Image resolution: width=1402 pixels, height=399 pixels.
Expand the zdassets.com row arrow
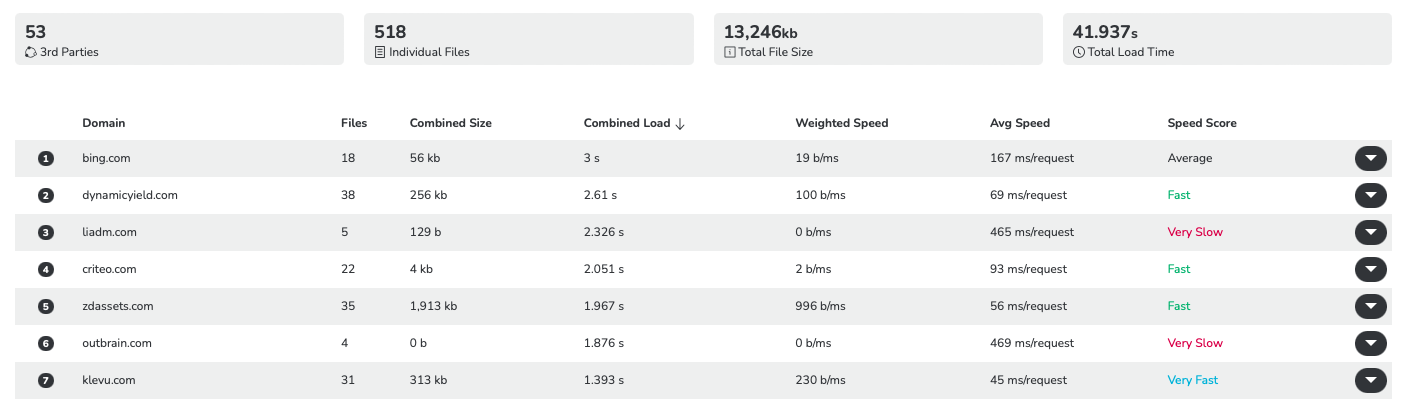(1370, 306)
